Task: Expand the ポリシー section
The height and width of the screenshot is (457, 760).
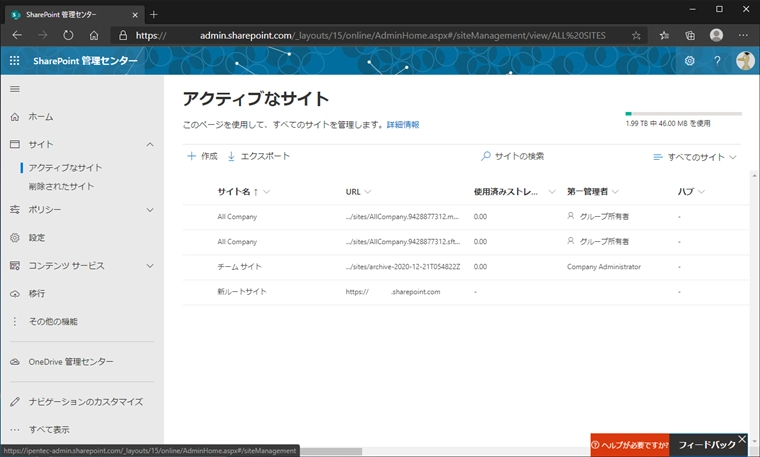Action: coord(150,210)
